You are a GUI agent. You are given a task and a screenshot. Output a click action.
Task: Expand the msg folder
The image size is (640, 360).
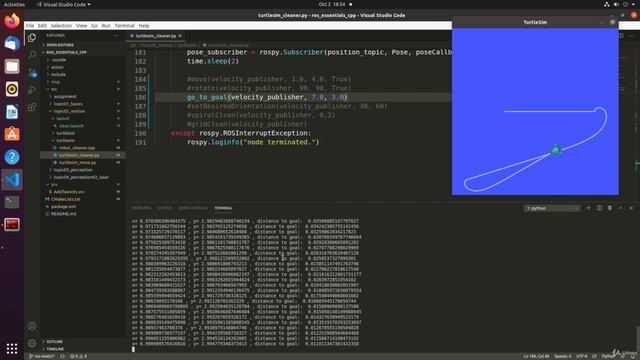[55, 82]
